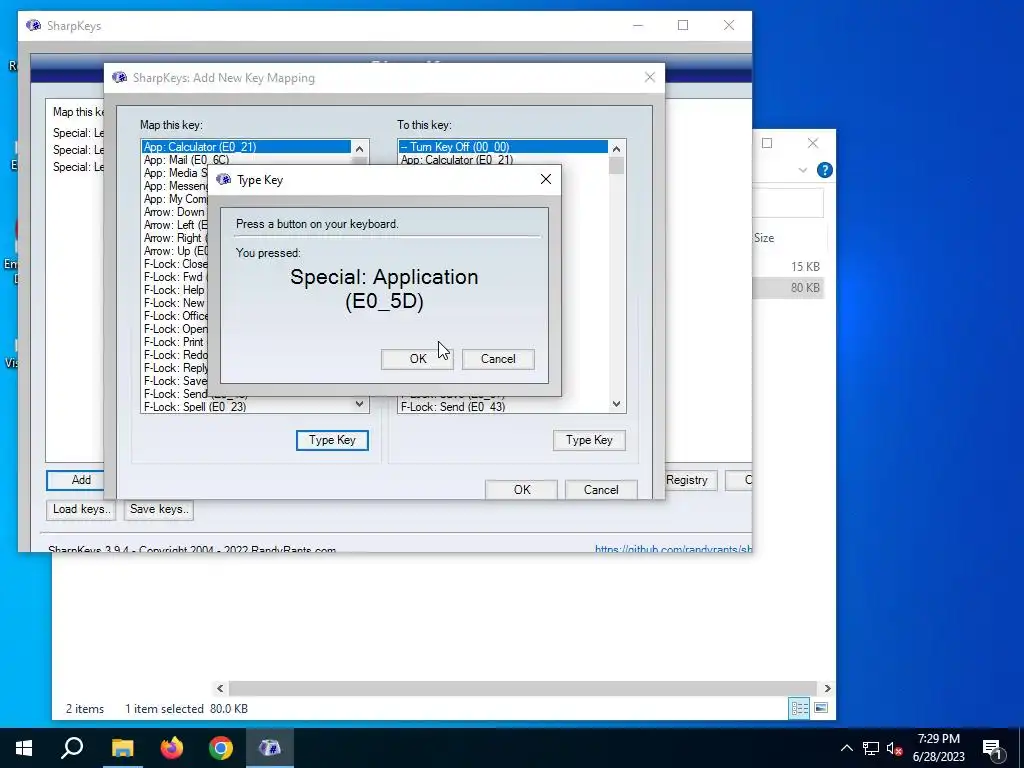Screen dimensions: 1024x768
Task: Open the Windows Start menu
Action: pyautogui.click(x=24, y=748)
